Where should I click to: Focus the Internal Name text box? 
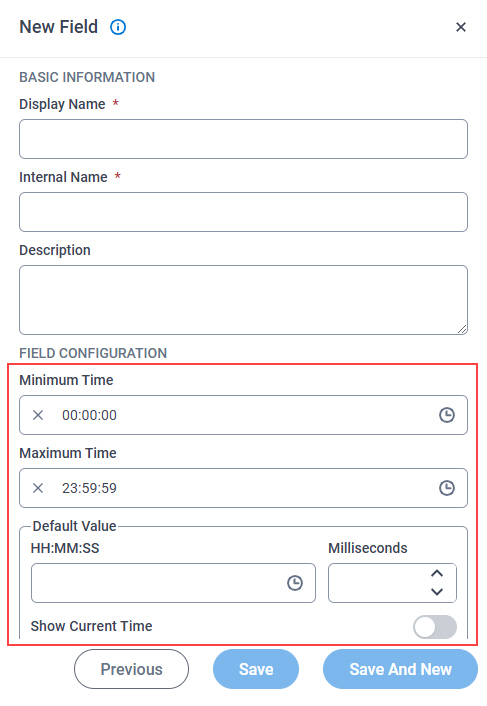click(243, 212)
